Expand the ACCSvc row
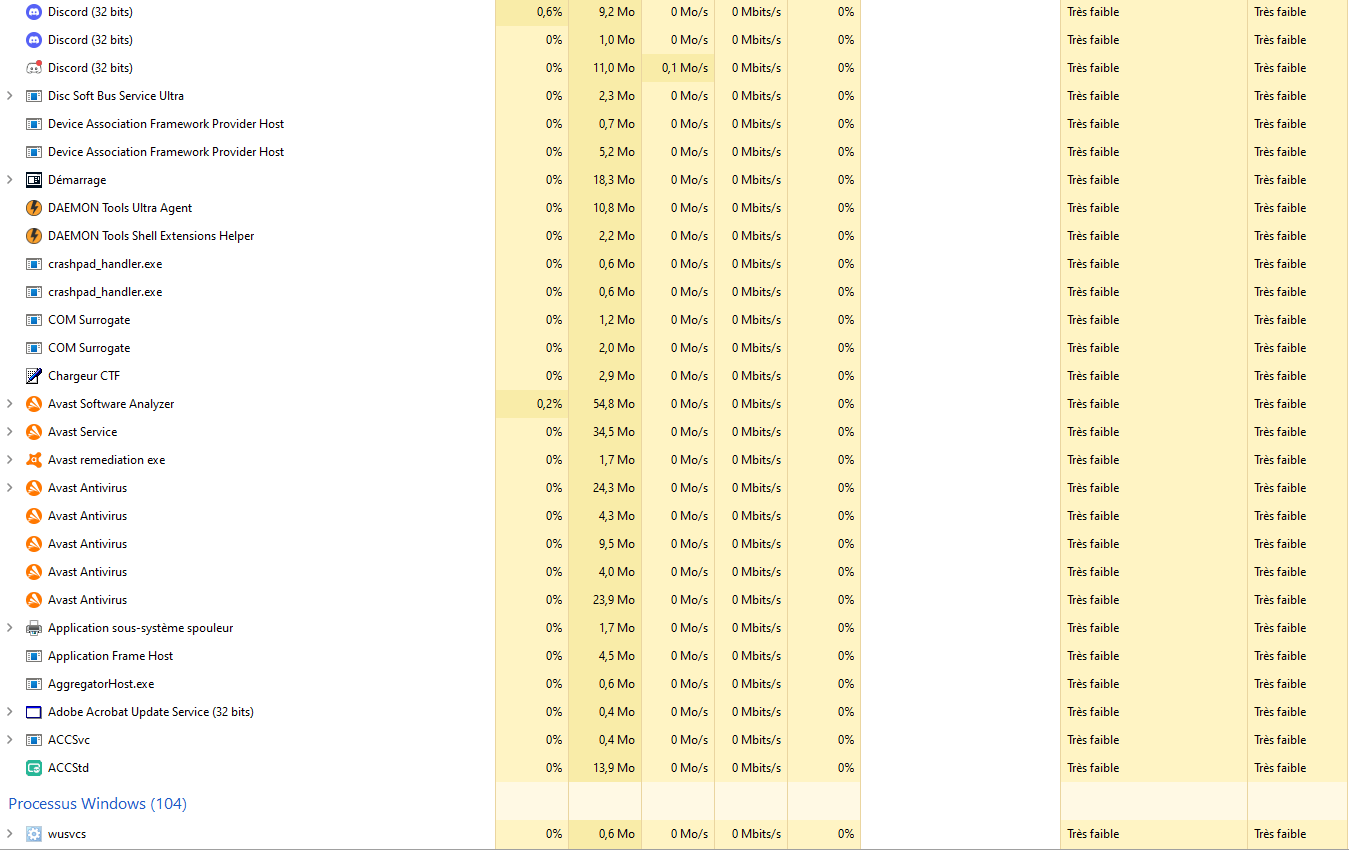The image size is (1349, 850). click(10, 740)
